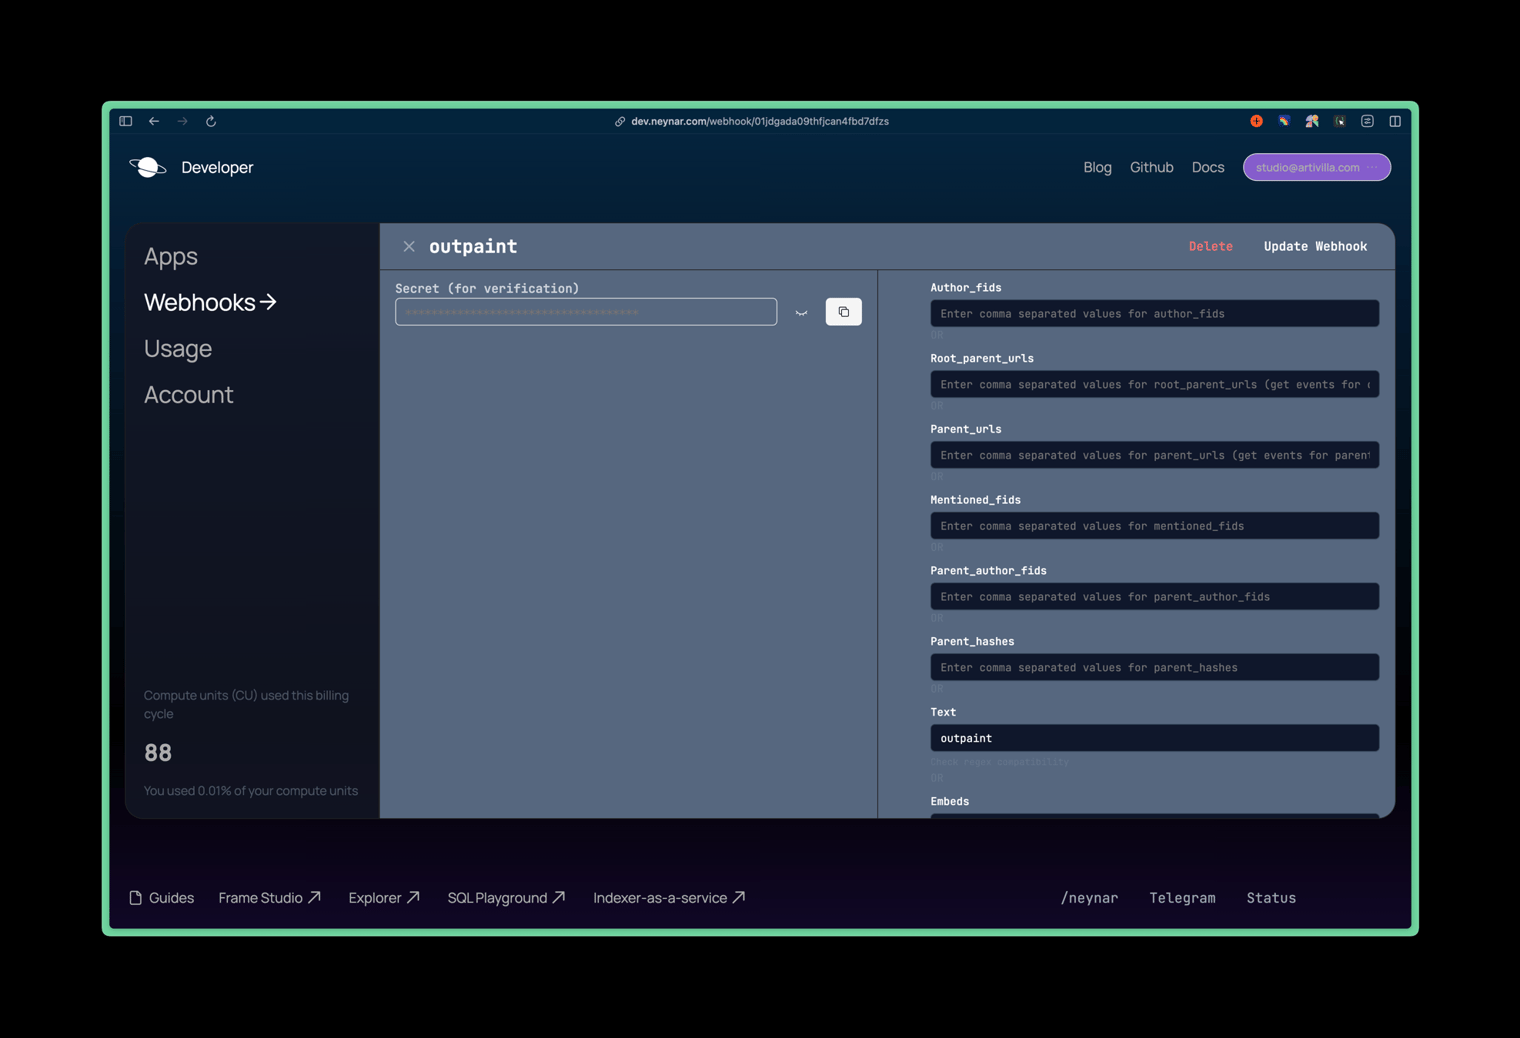Click the Indexer-as-a-service external arrow icon
The image size is (1520, 1038).
[739, 897]
